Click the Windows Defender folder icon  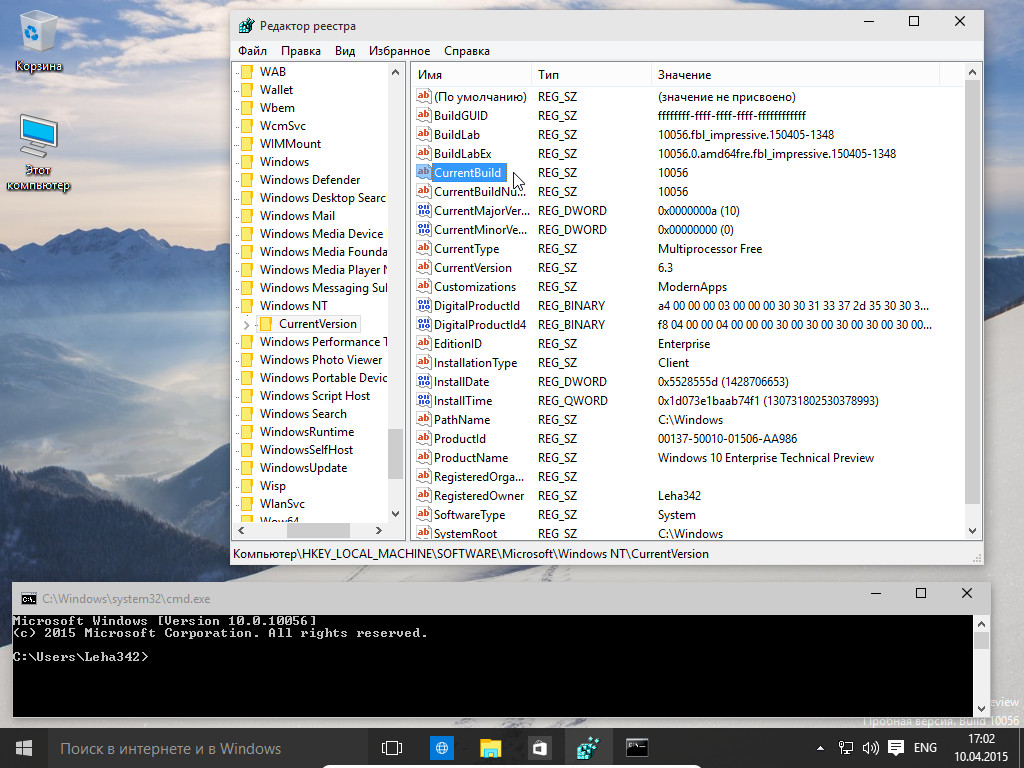coord(247,180)
